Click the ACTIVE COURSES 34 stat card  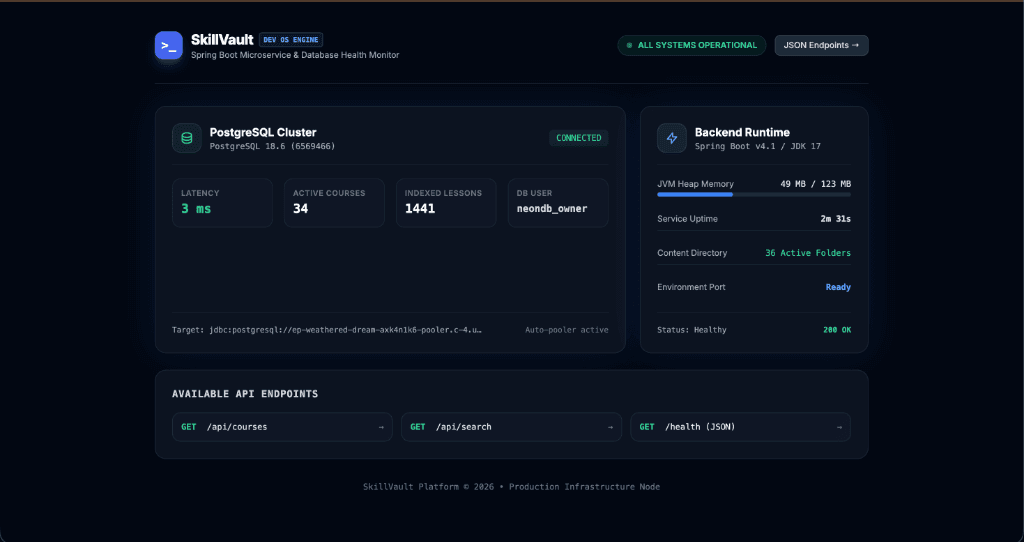click(x=334, y=202)
